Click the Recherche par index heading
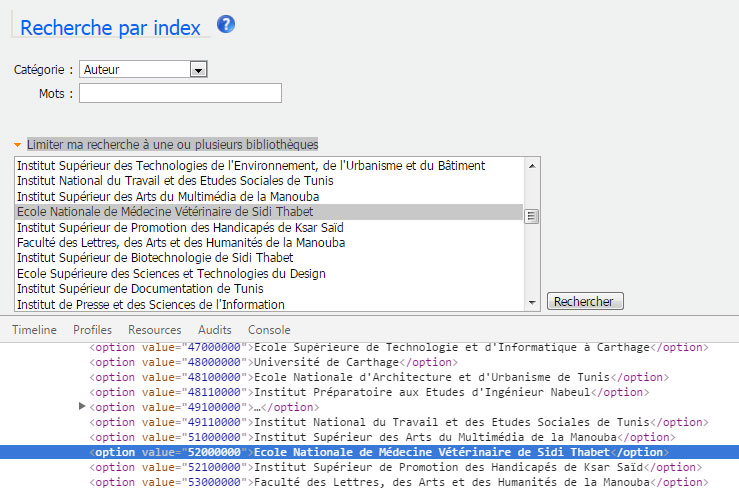Viewport: 739px width, 492px height. (x=110, y=28)
